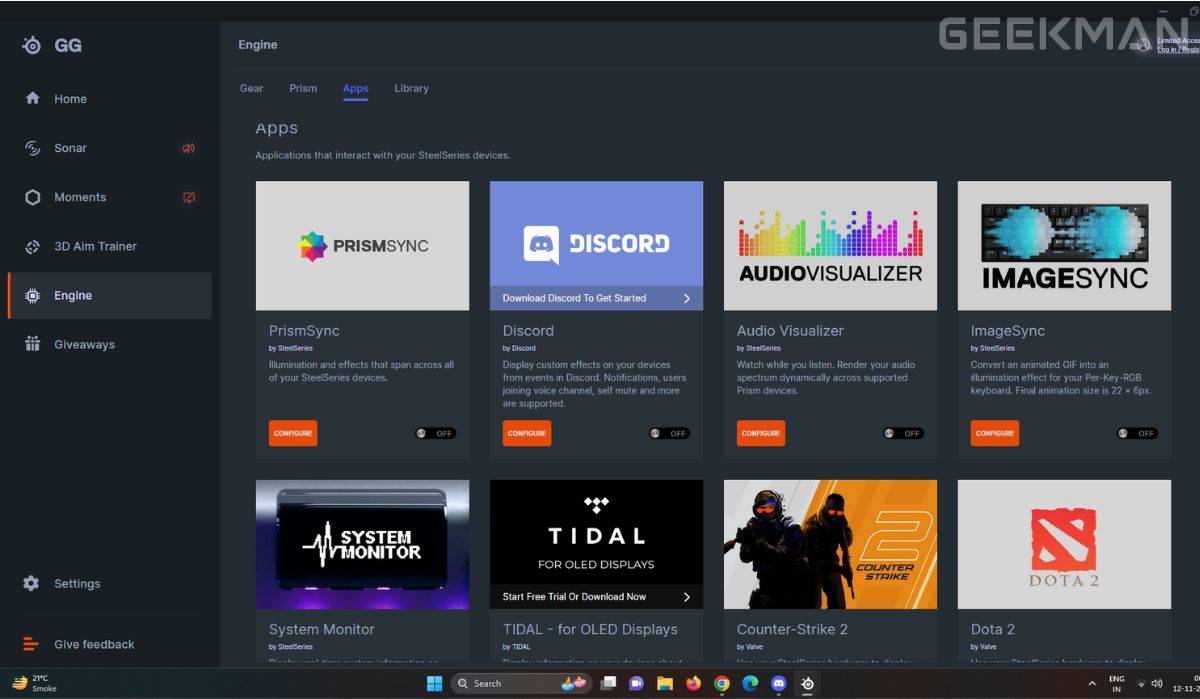
Task: Click the PrismSync banner image
Action: point(362,245)
